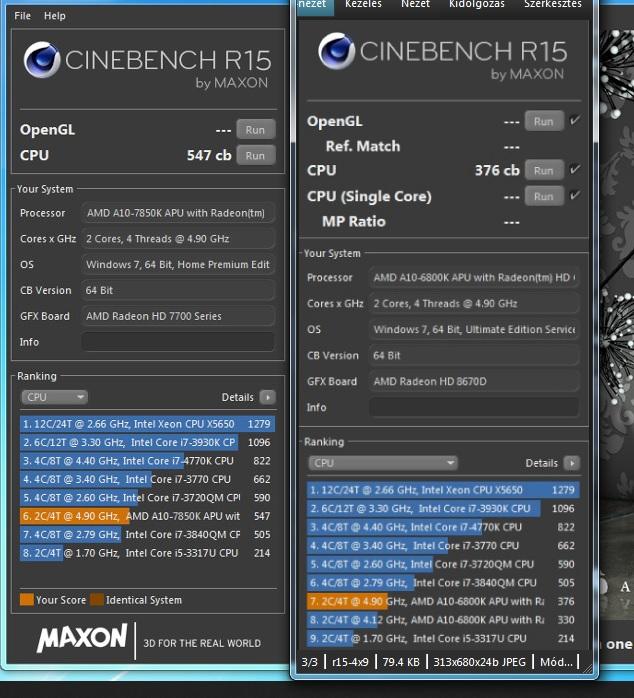Select the i5-3317U 214 row in right window

[443, 638]
